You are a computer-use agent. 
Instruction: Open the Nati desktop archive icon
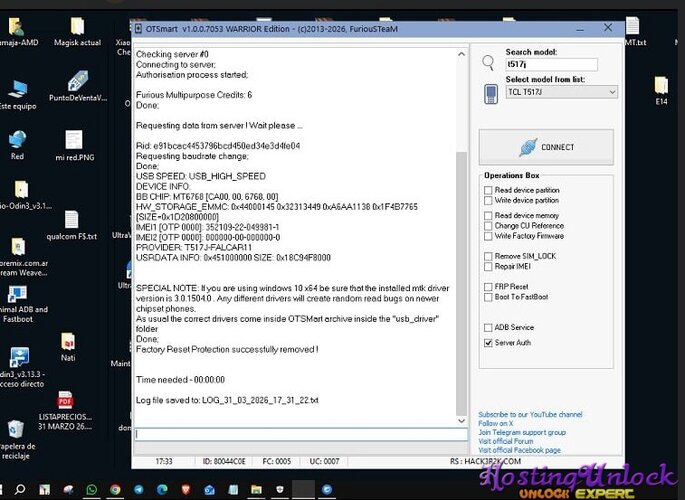(x=68, y=343)
